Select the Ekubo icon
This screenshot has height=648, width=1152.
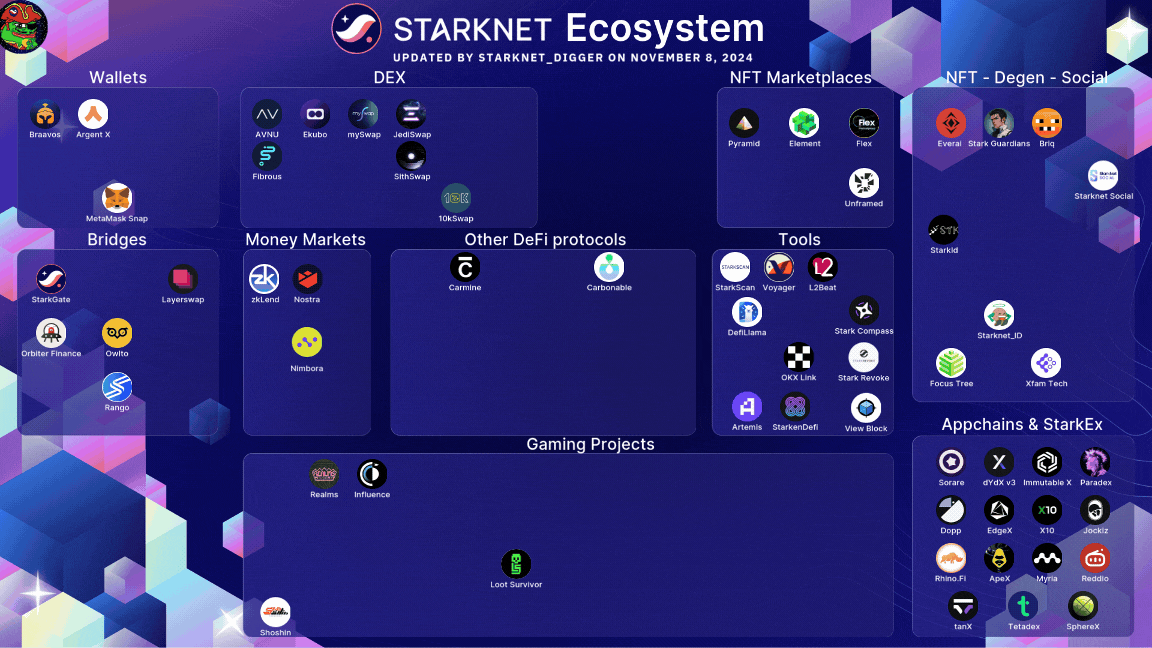[x=315, y=114]
